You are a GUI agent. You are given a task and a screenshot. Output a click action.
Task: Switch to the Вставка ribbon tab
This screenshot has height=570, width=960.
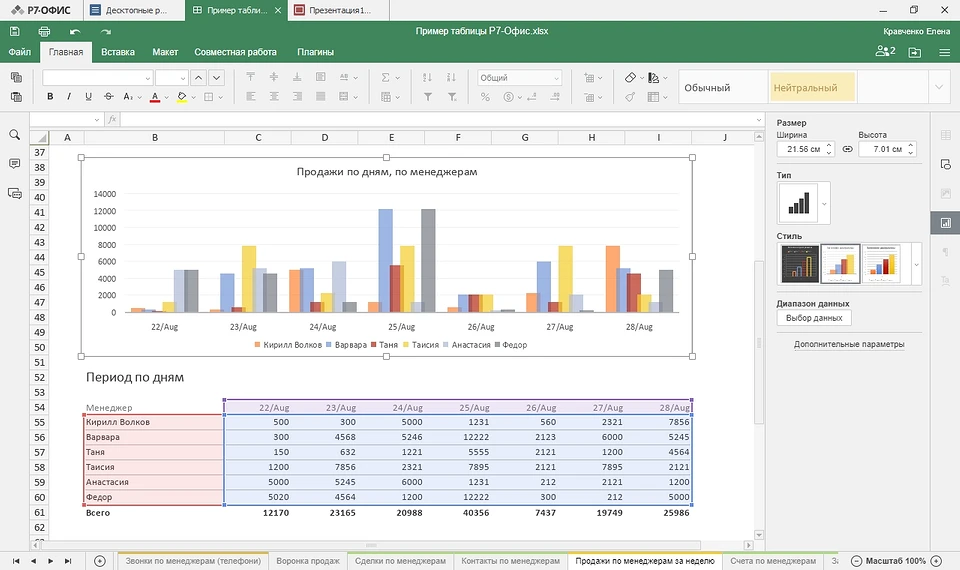[118, 52]
